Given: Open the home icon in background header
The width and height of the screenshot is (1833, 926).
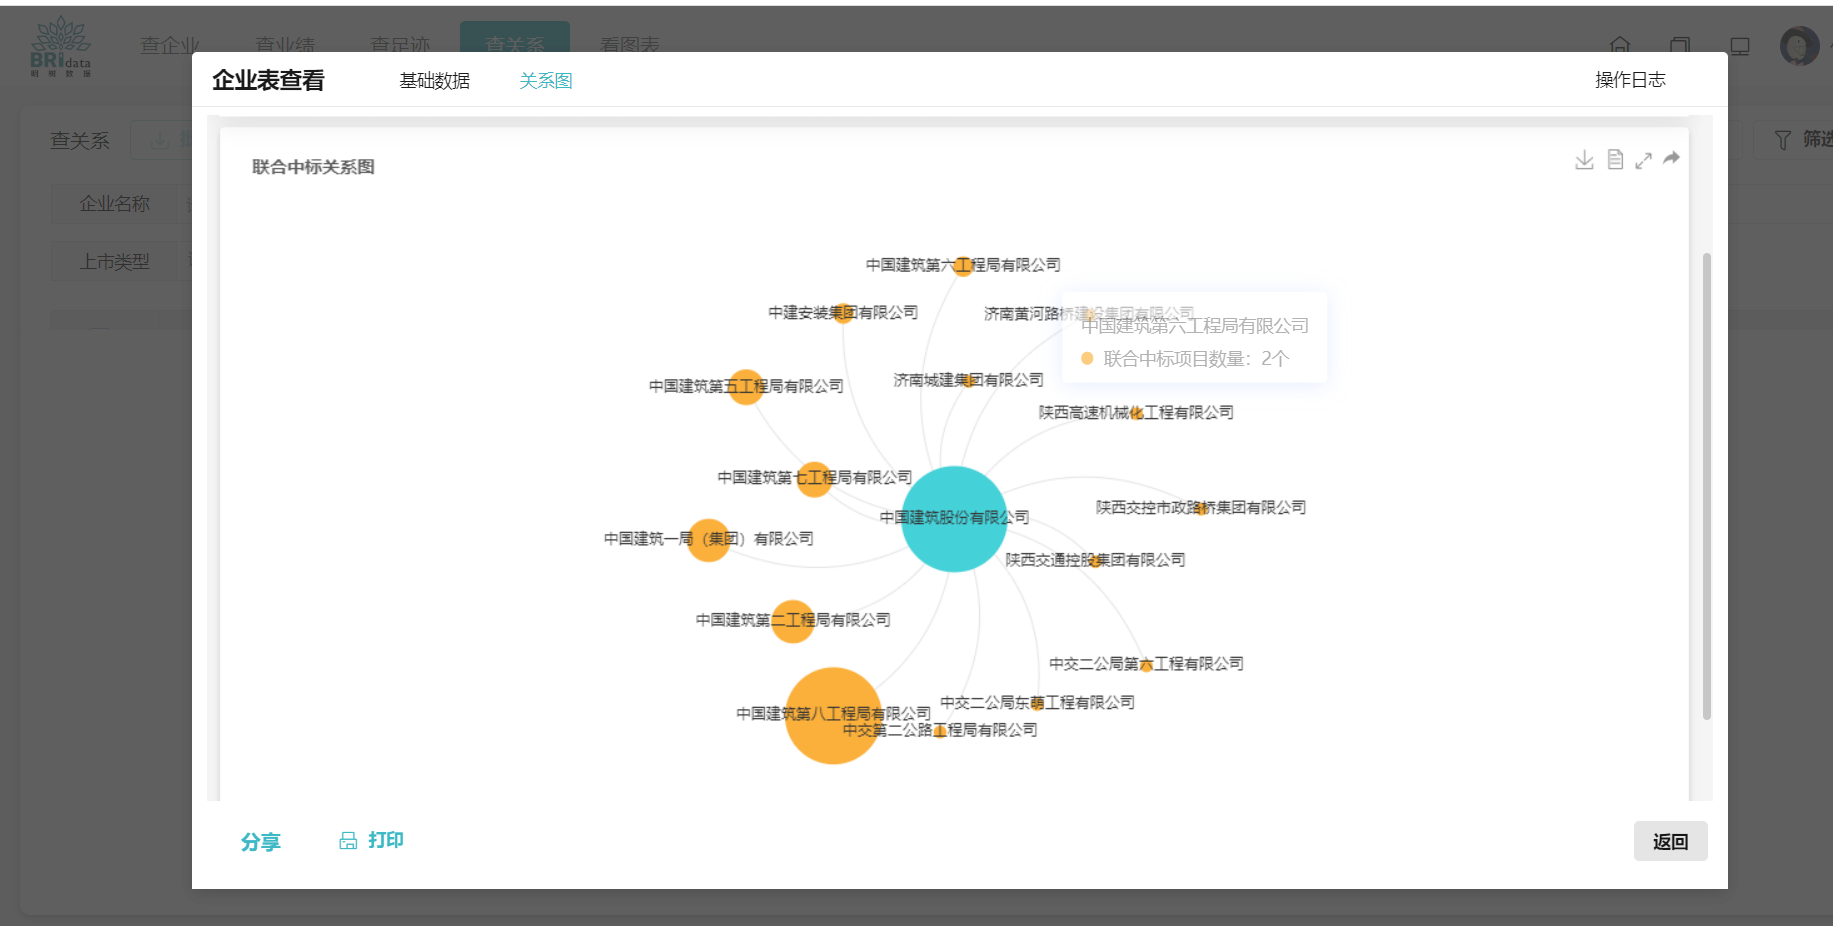Looking at the screenshot, I should (1620, 45).
